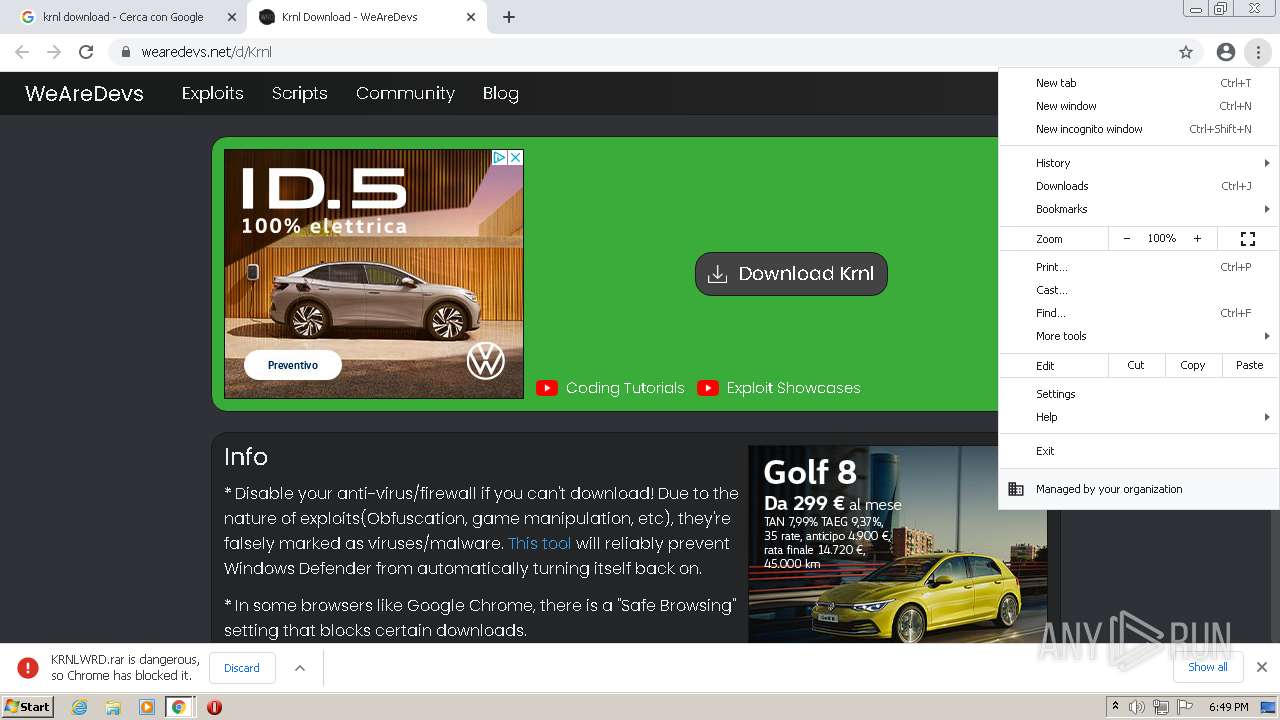Viewport: 1280px width, 720px height.
Task: Reload the current page
Action: click(86, 52)
